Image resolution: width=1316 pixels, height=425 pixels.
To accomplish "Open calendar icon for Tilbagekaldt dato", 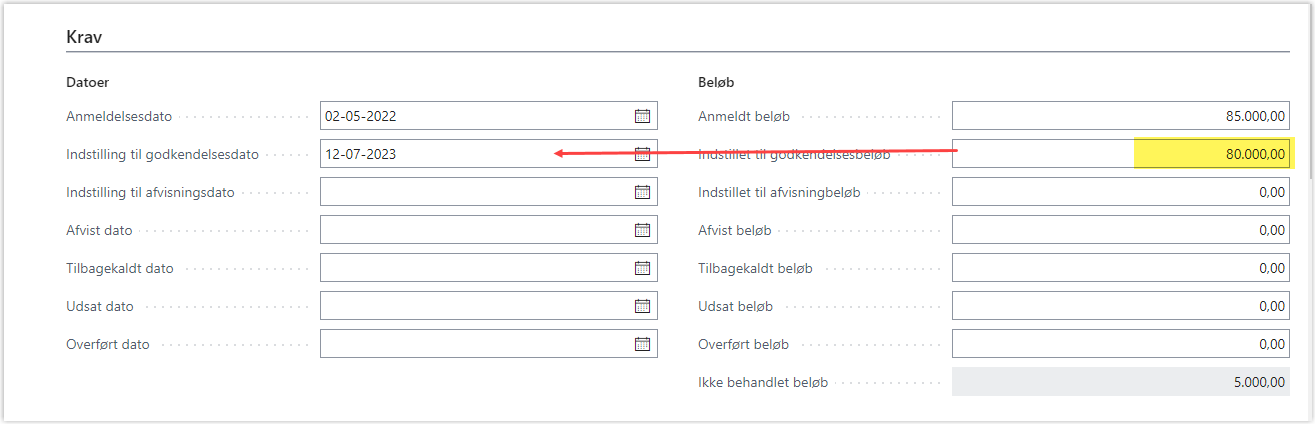I will tap(642, 268).
